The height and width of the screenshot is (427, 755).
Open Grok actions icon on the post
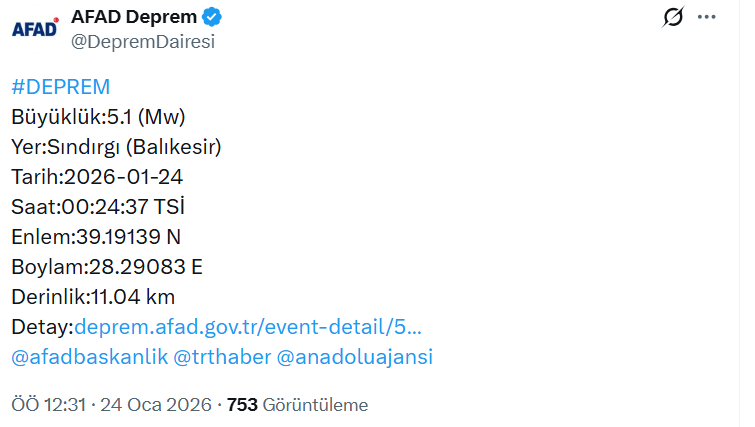click(673, 18)
